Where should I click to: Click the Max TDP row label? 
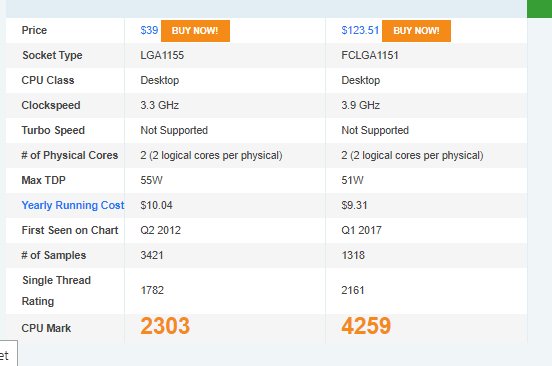point(44,180)
